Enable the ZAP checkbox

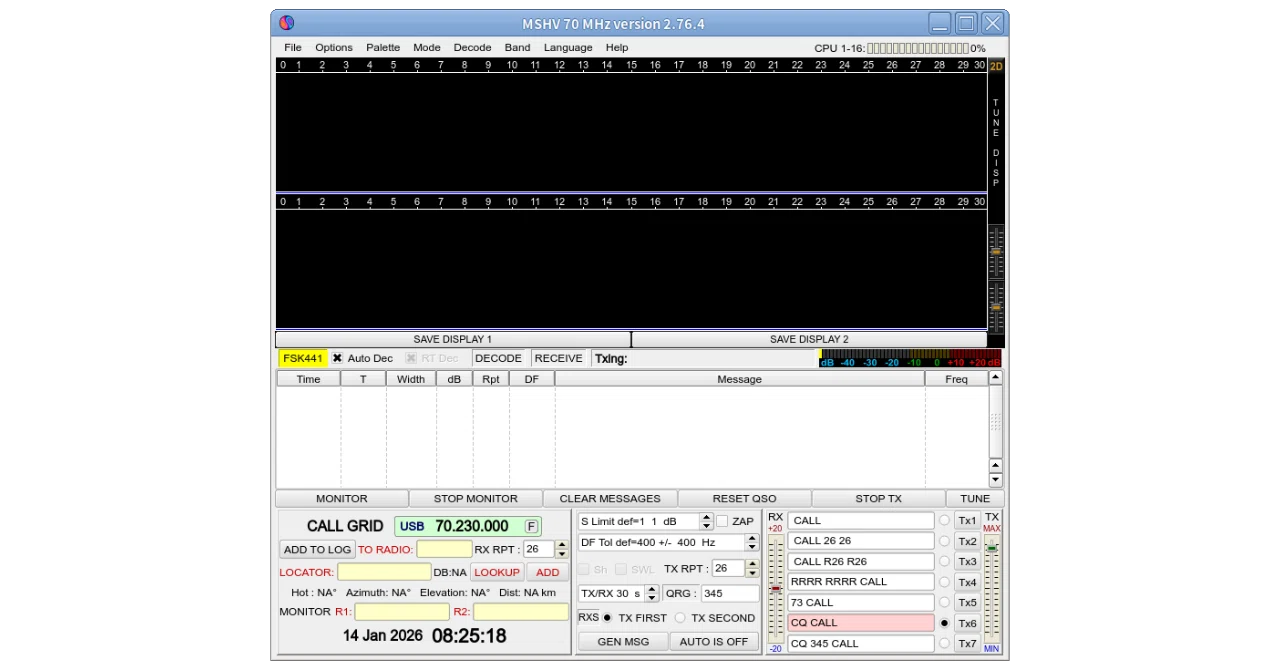point(722,521)
